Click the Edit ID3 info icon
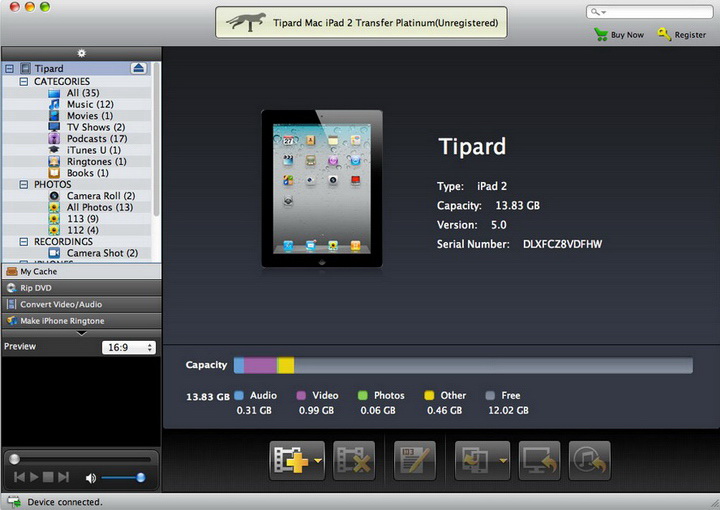The height and width of the screenshot is (510, 720). click(x=415, y=460)
